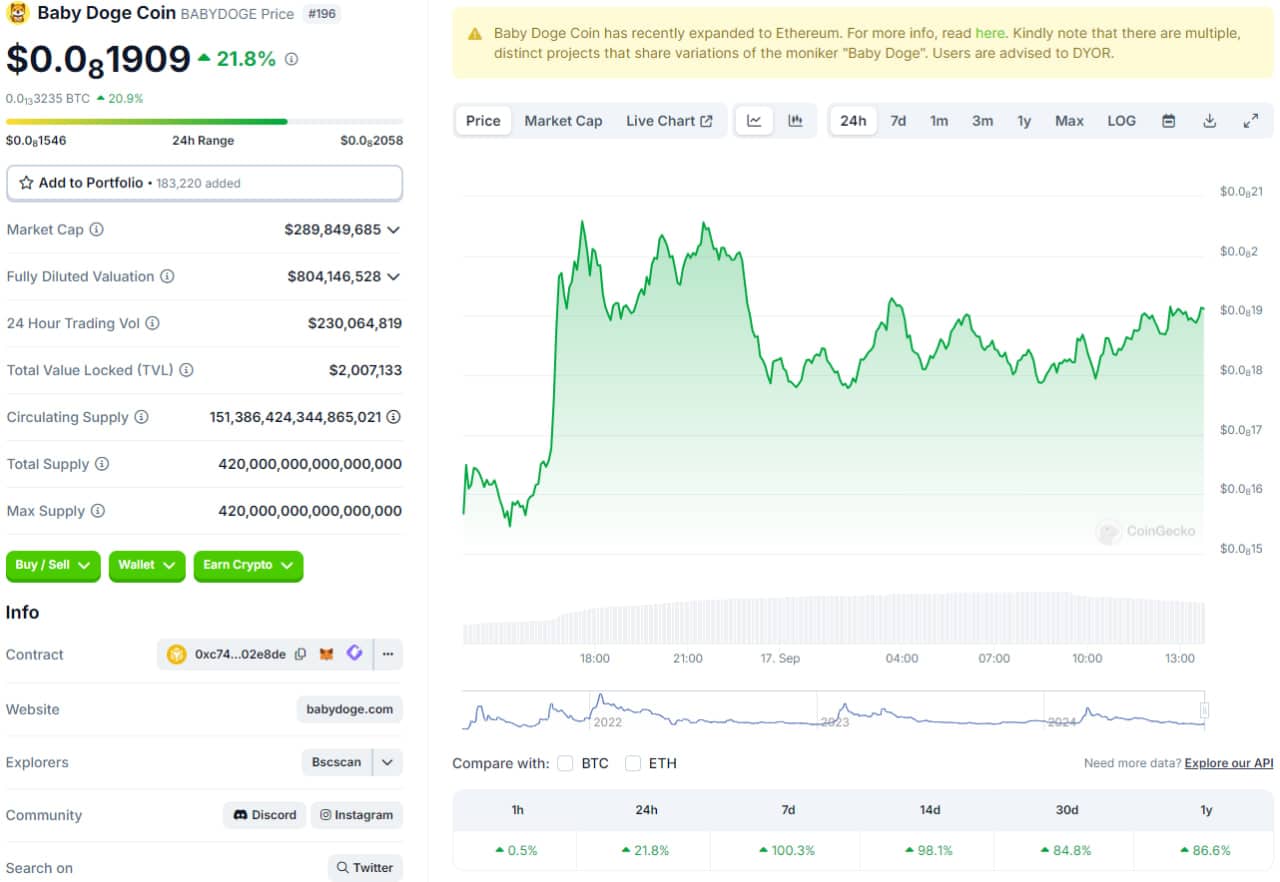Open the Instagram community link

coord(357,815)
